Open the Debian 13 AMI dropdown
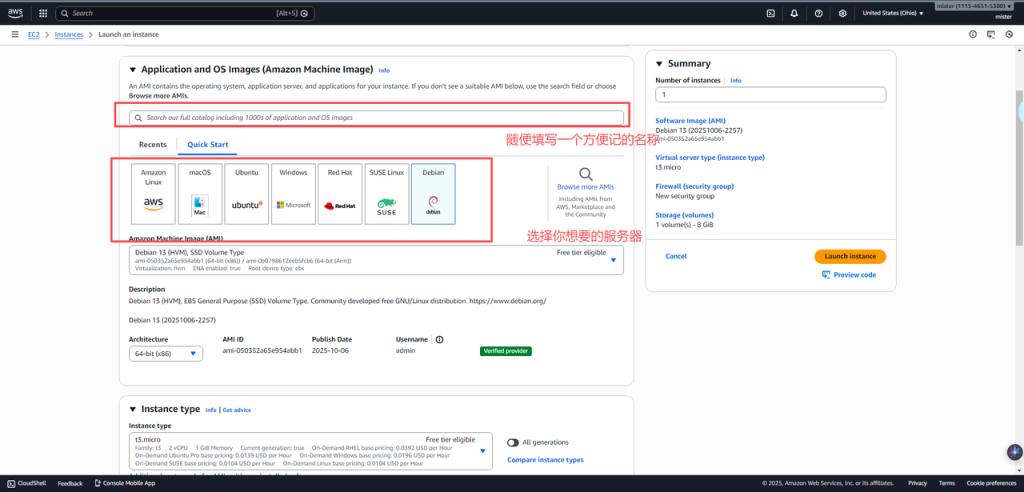 tap(376, 260)
